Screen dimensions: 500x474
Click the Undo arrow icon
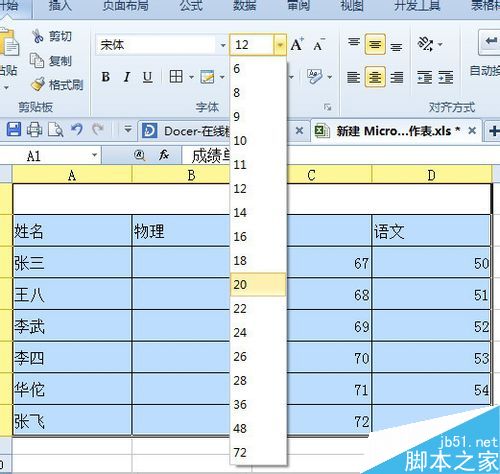coord(77,129)
